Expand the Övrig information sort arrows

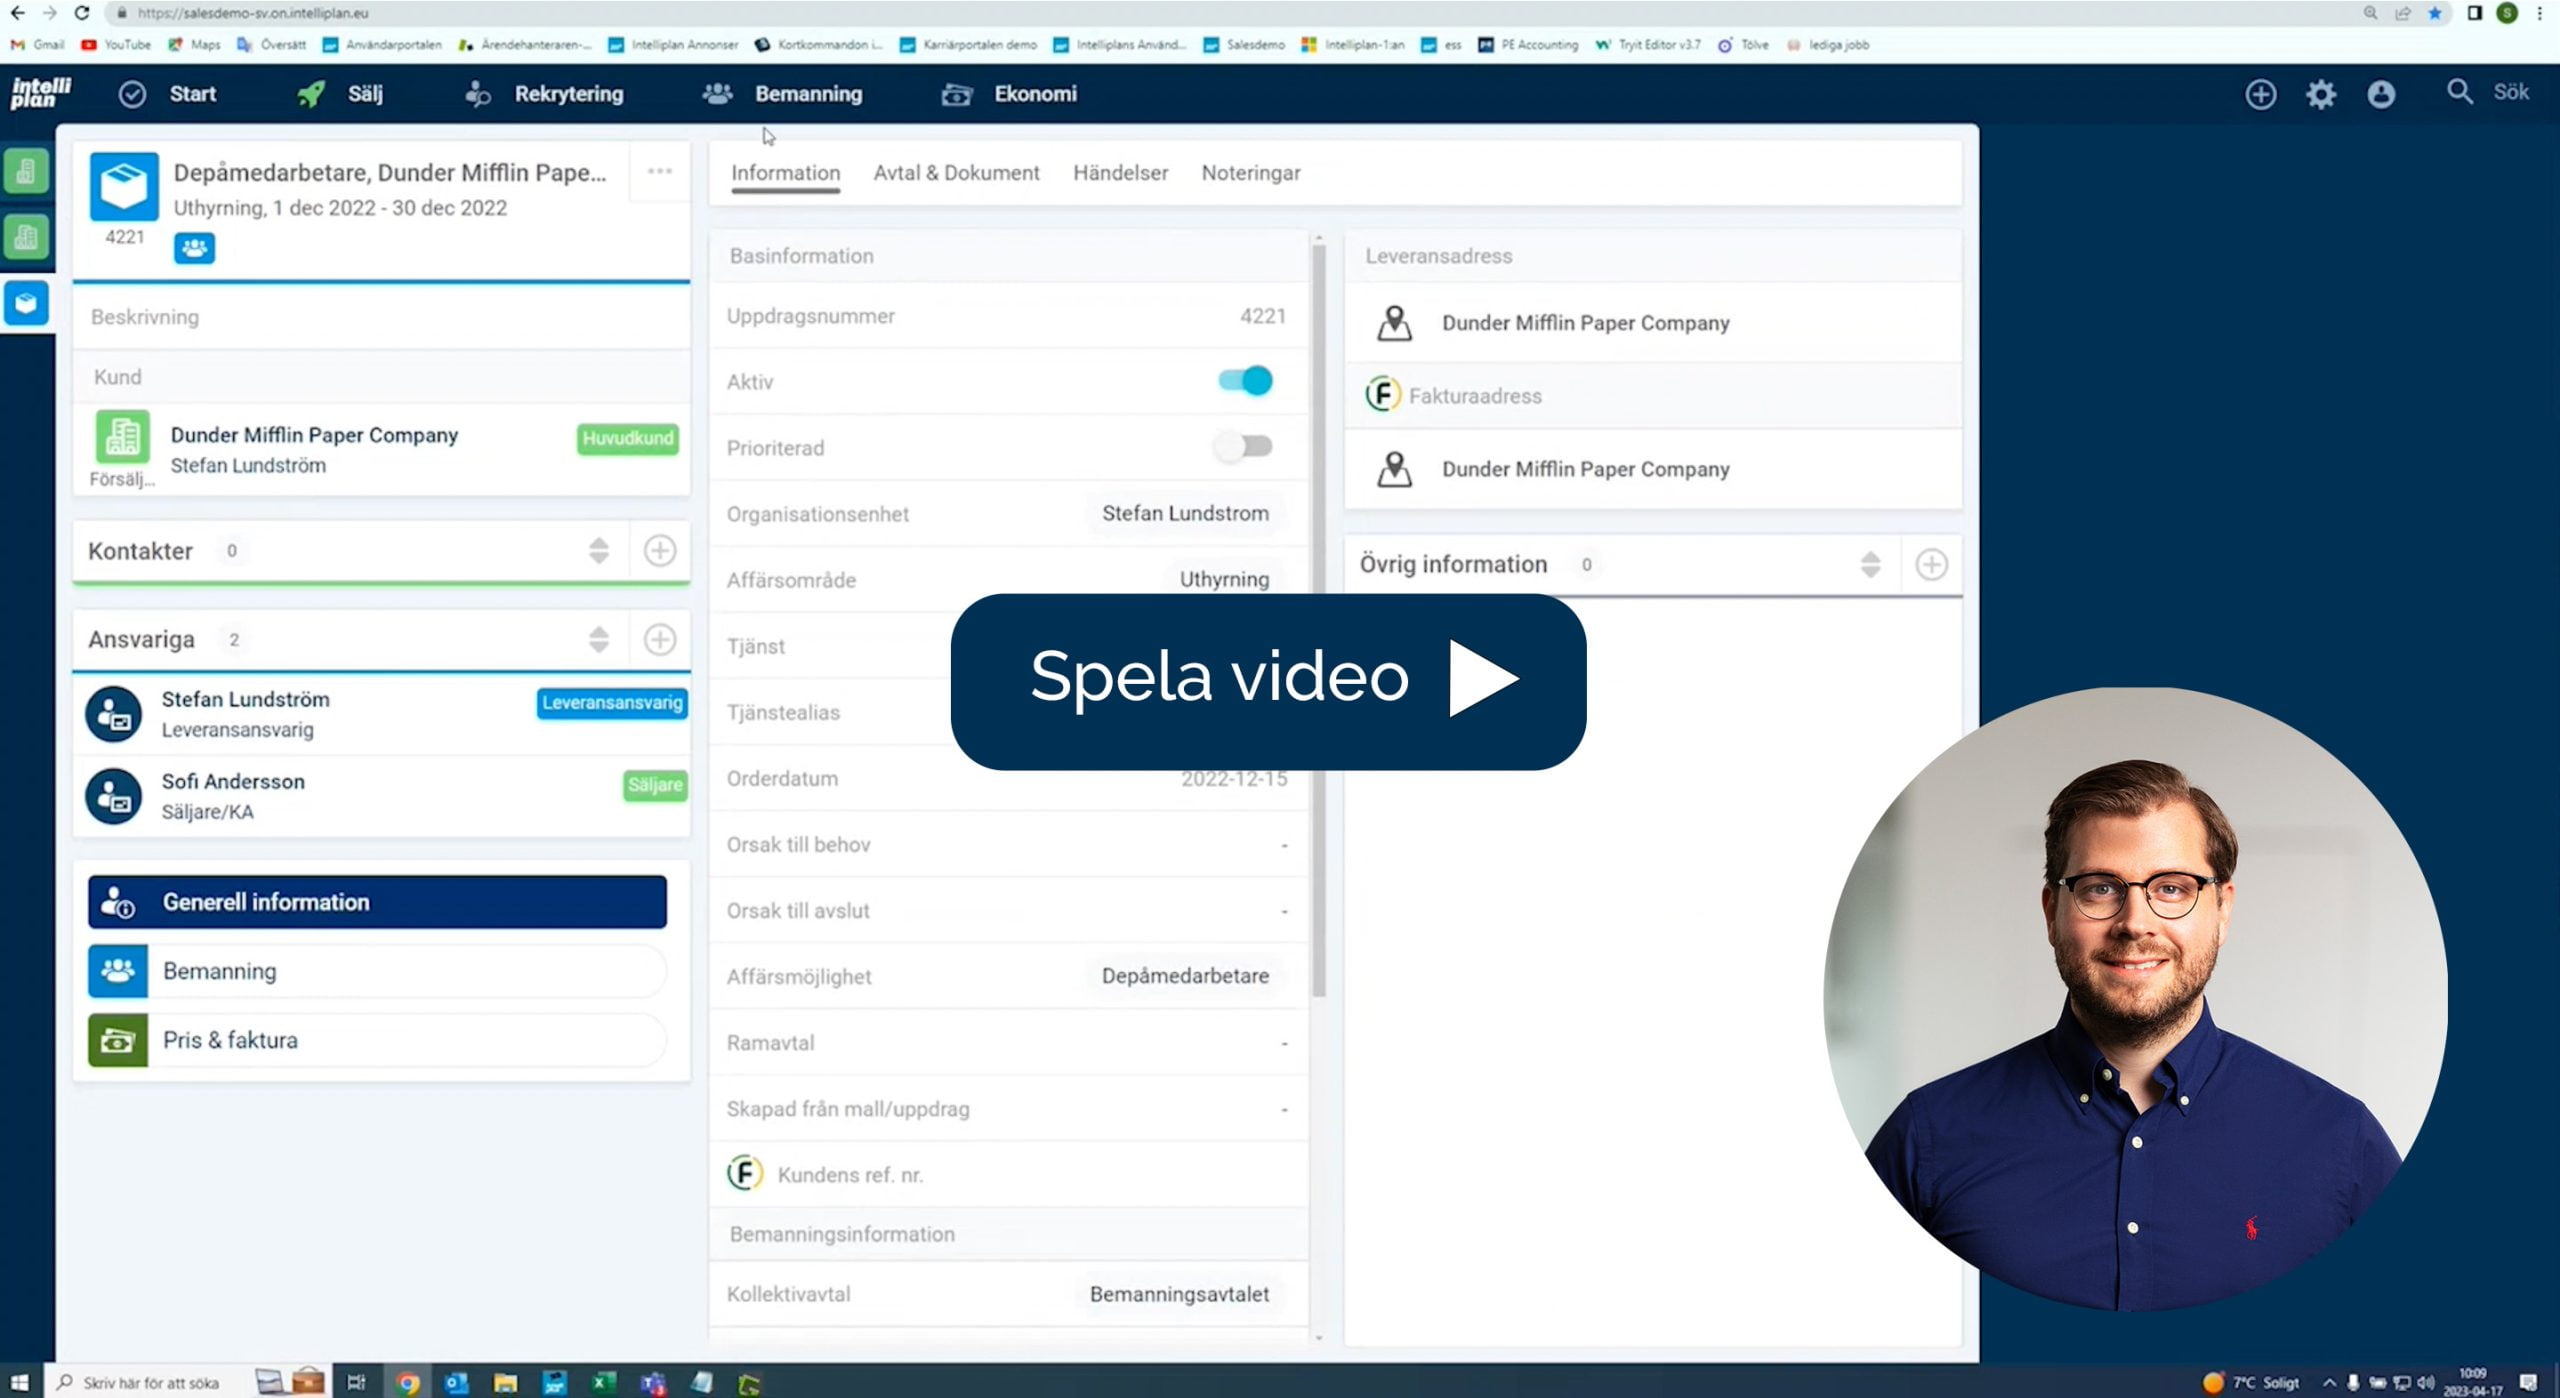click(1870, 564)
